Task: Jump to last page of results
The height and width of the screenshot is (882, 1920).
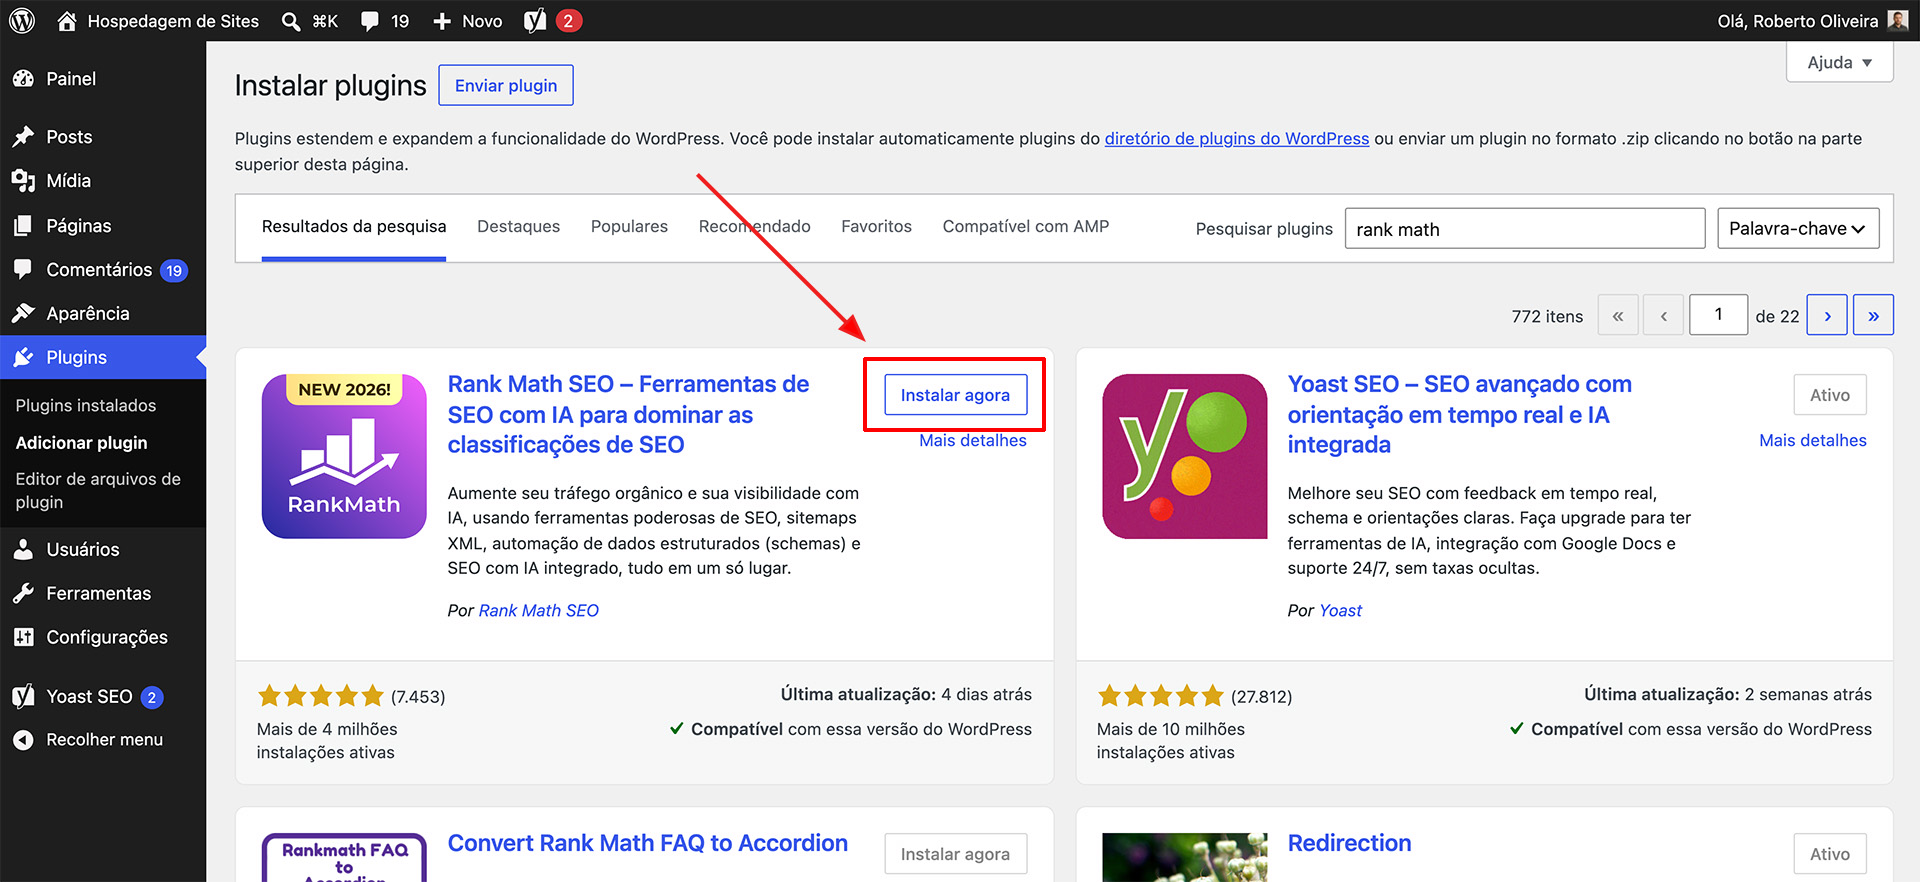Action: click(x=1873, y=315)
